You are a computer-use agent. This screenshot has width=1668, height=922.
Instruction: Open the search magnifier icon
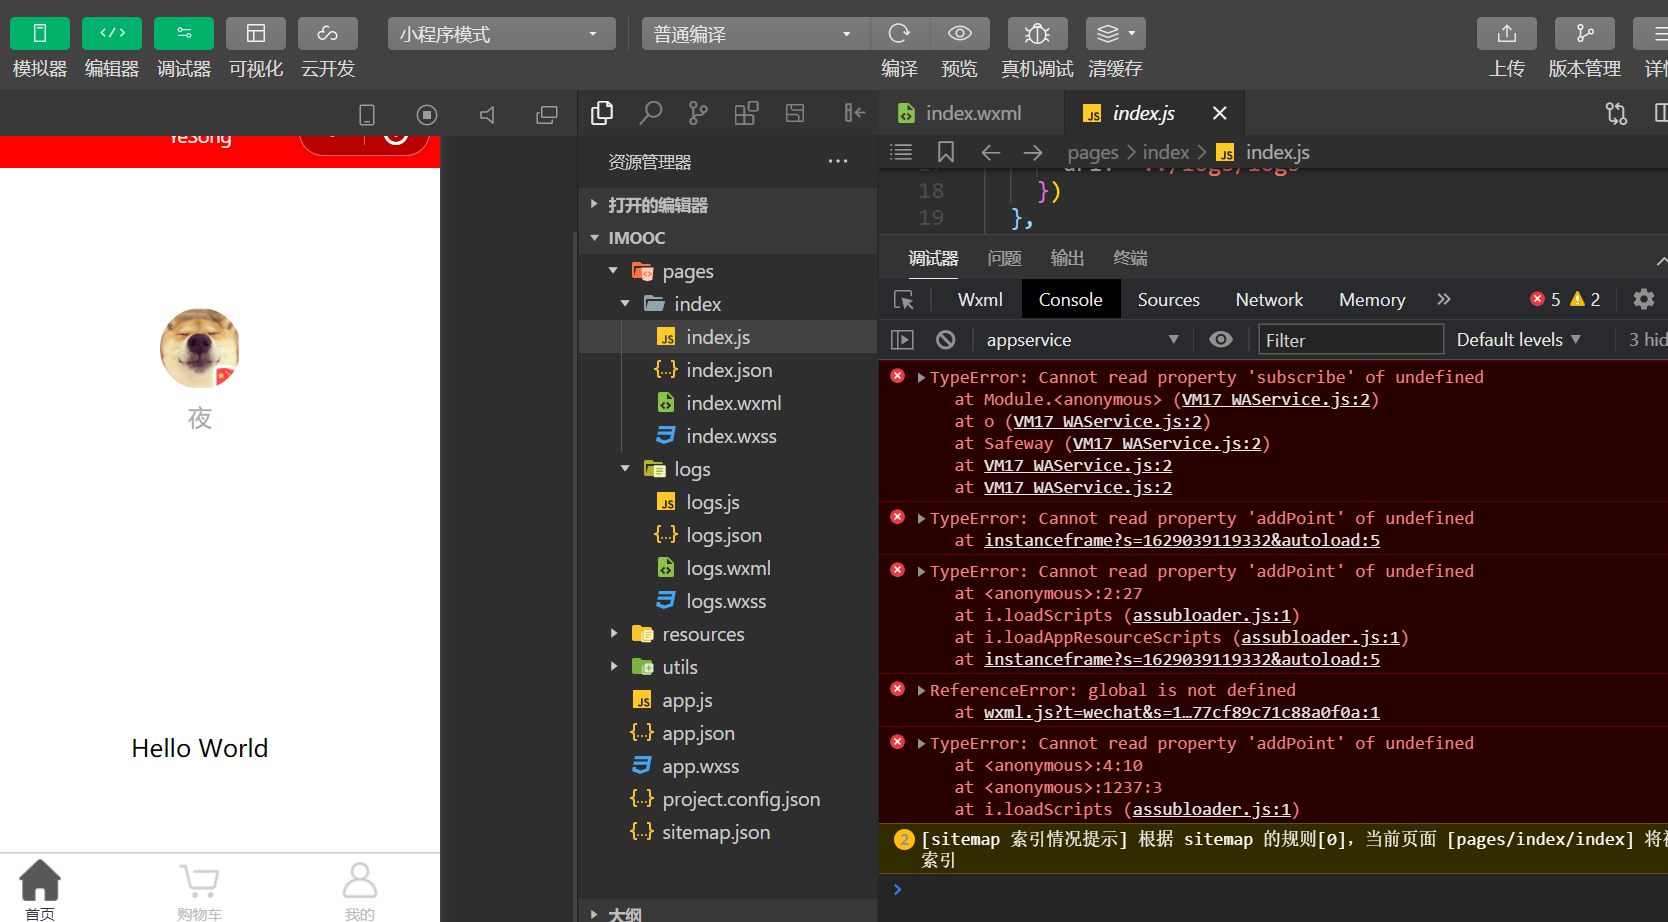click(651, 113)
